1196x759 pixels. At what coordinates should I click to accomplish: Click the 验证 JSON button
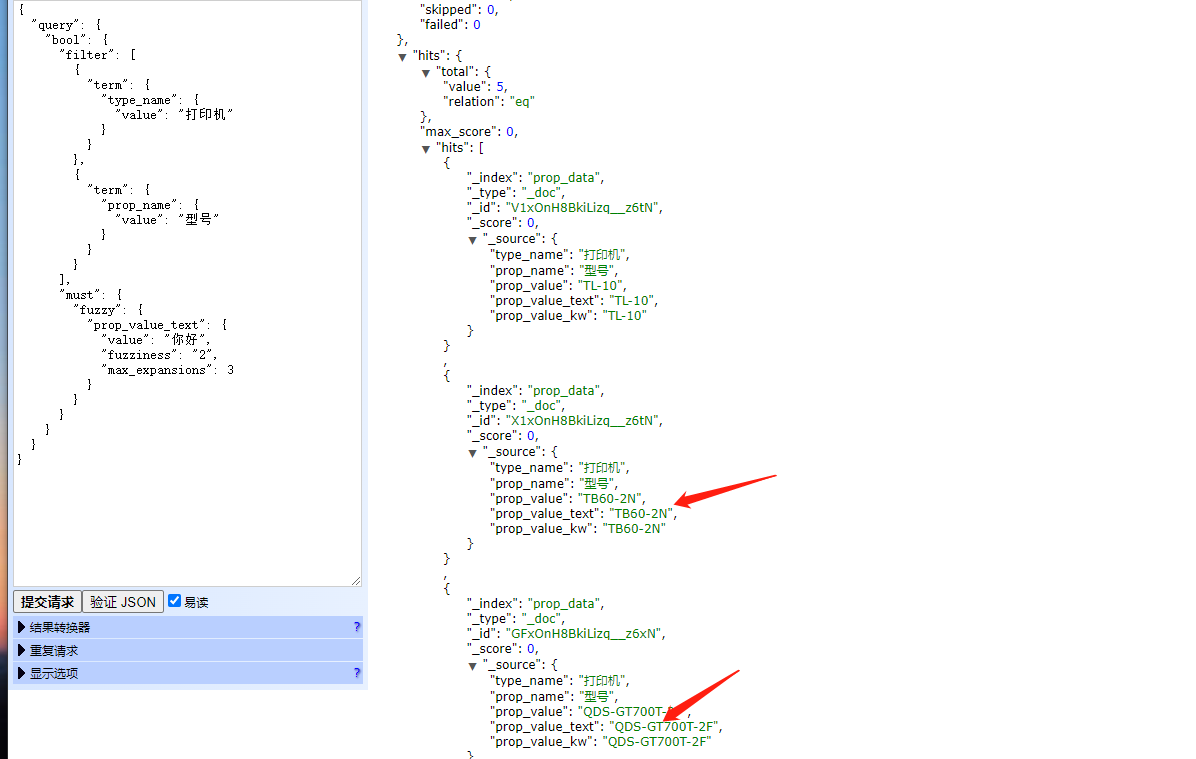point(123,602)
